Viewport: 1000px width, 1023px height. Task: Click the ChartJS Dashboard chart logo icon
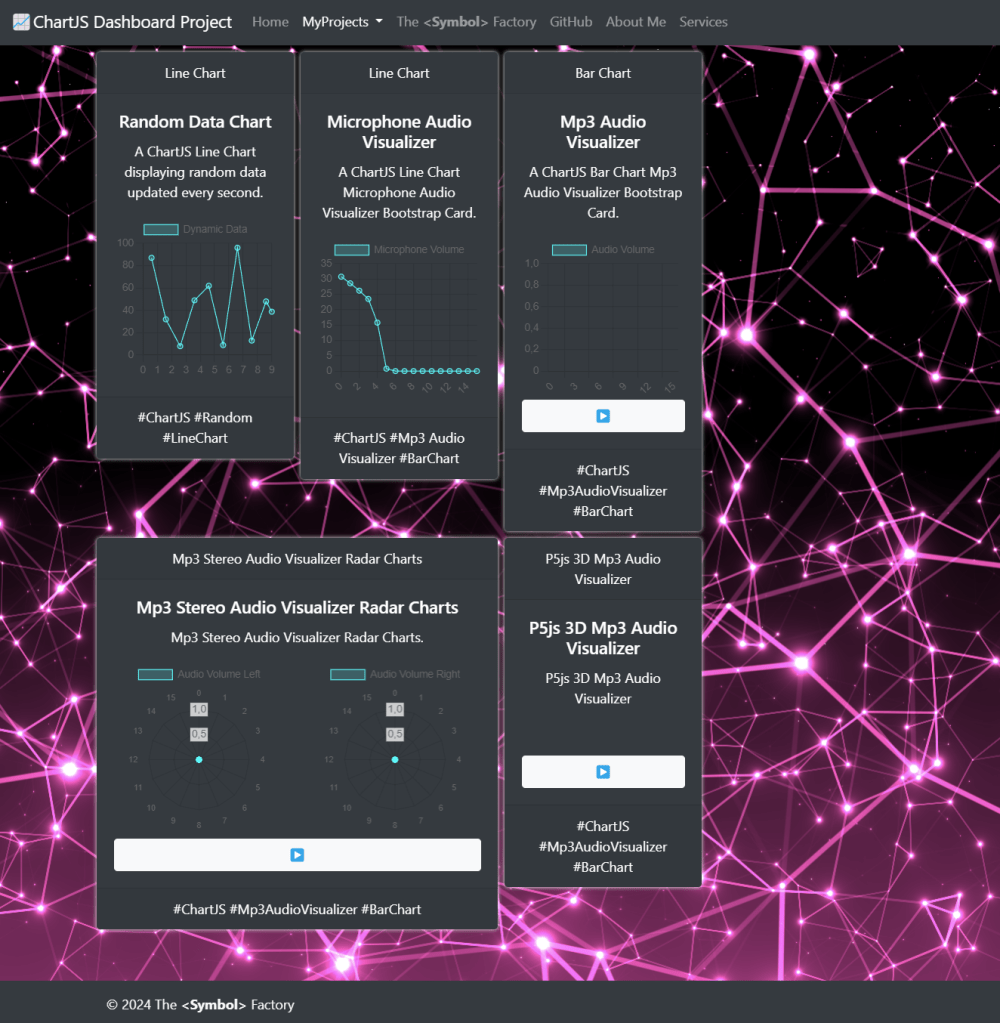pos(21,22)
